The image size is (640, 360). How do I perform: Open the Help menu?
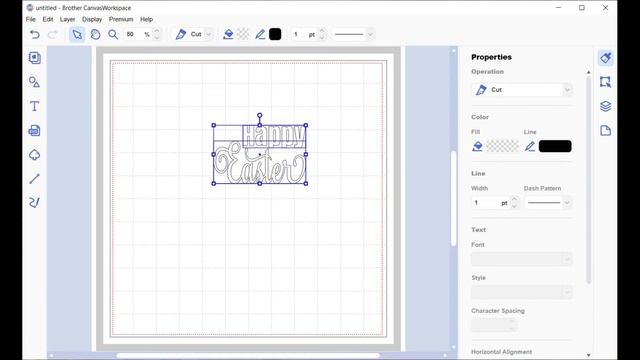(146, 19)
